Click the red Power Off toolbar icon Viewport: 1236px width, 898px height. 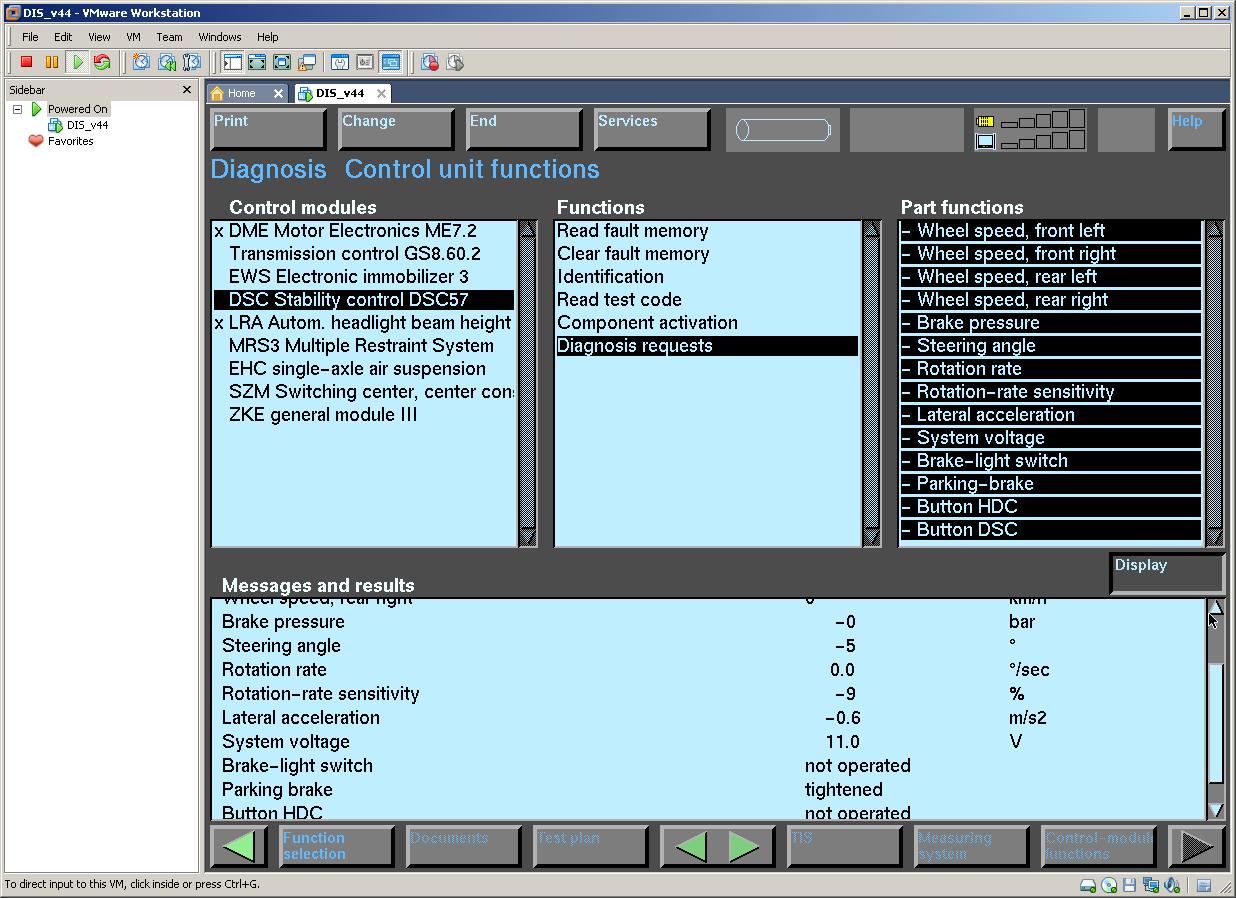pos(27,62)
